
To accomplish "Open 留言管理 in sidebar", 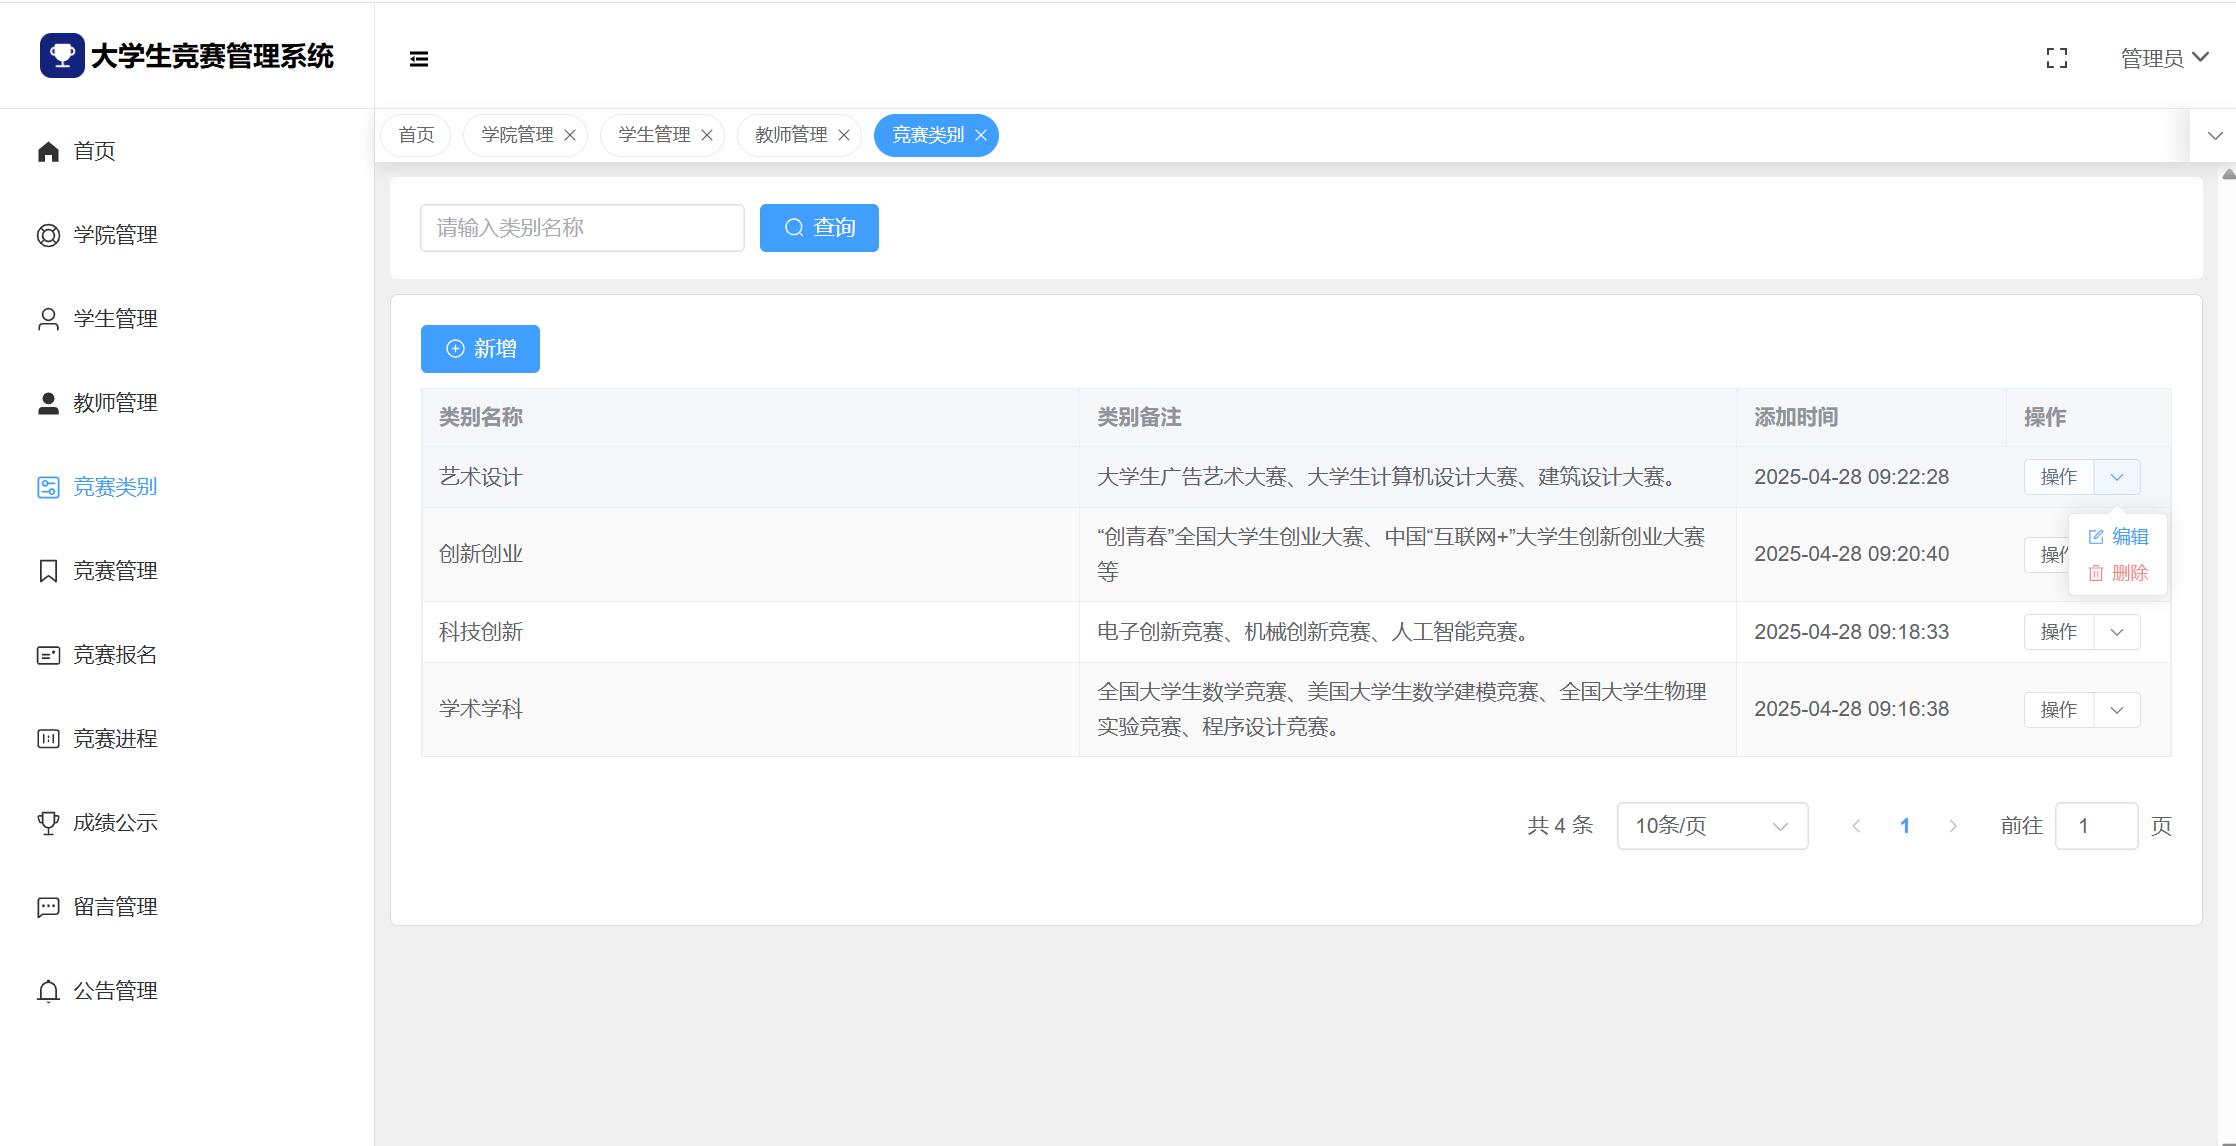I will tap(115, 907).
